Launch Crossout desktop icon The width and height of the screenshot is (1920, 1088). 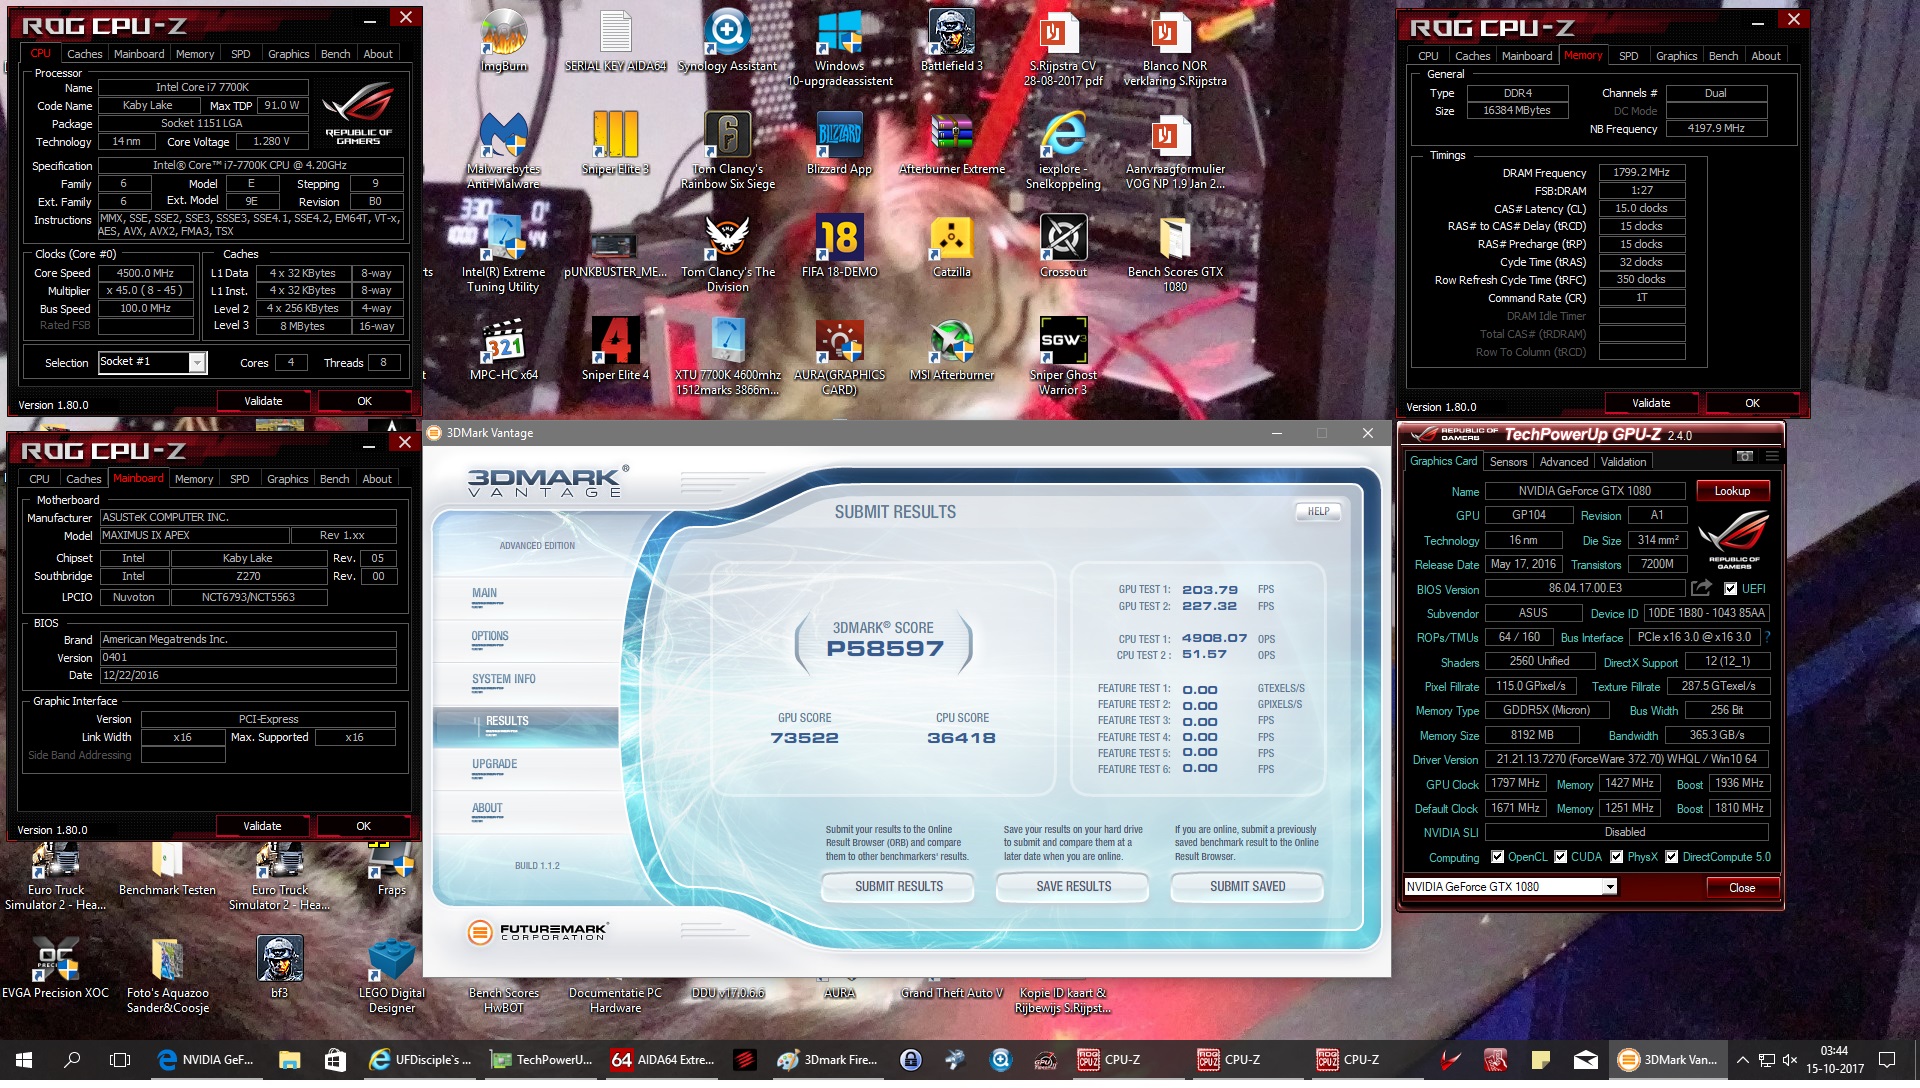click(x=1063, y=246)
